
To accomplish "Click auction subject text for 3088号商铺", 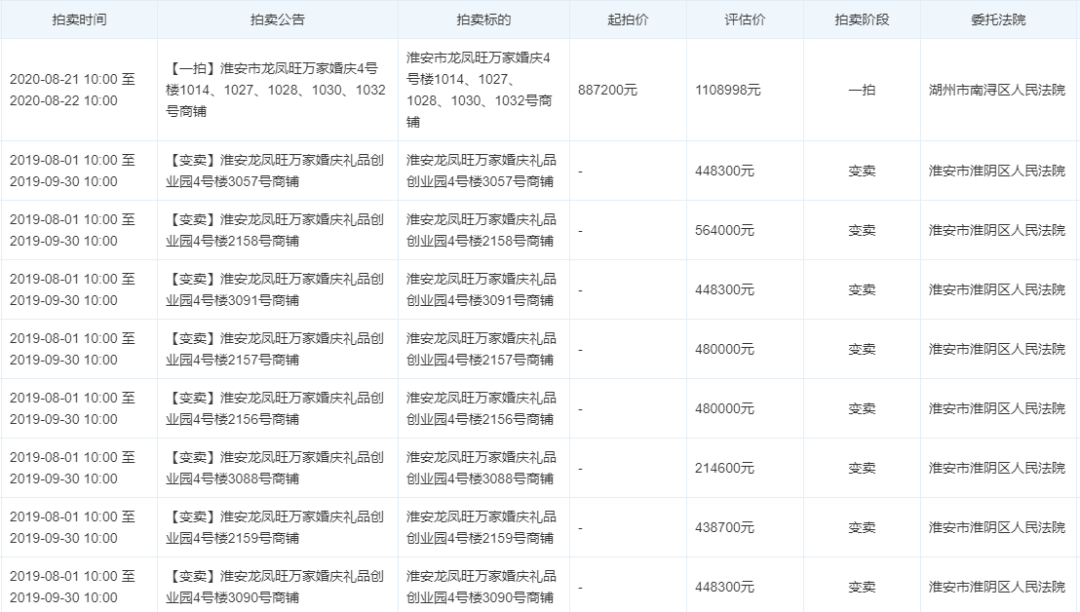I will pyautogui.click(x=481, y=468).
